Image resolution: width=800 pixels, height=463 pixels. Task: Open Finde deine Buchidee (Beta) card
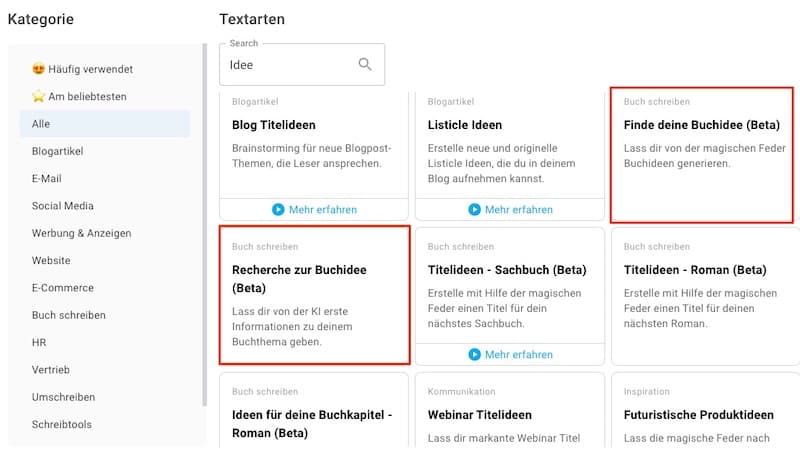[x=701, y=154]
